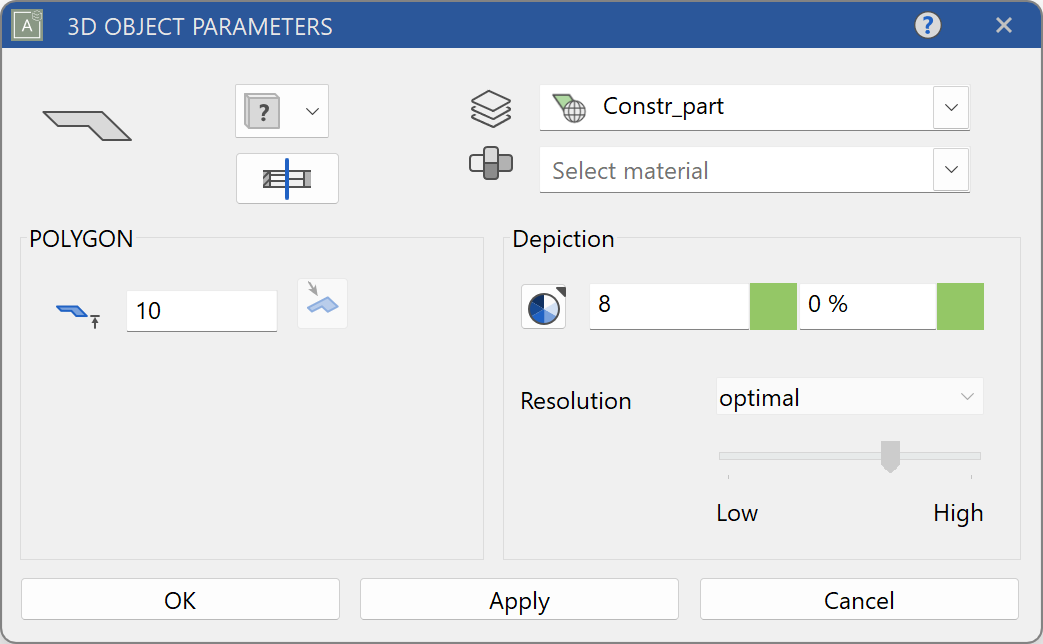Click the blue extrusion height icon in POLYGON
The image size is (1043, 644).
pos(80,311)
